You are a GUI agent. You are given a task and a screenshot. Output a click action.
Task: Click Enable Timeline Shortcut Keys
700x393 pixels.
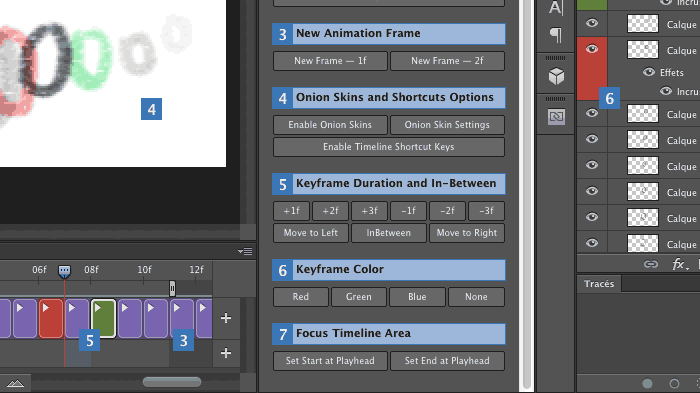click(x=389, y=146)
